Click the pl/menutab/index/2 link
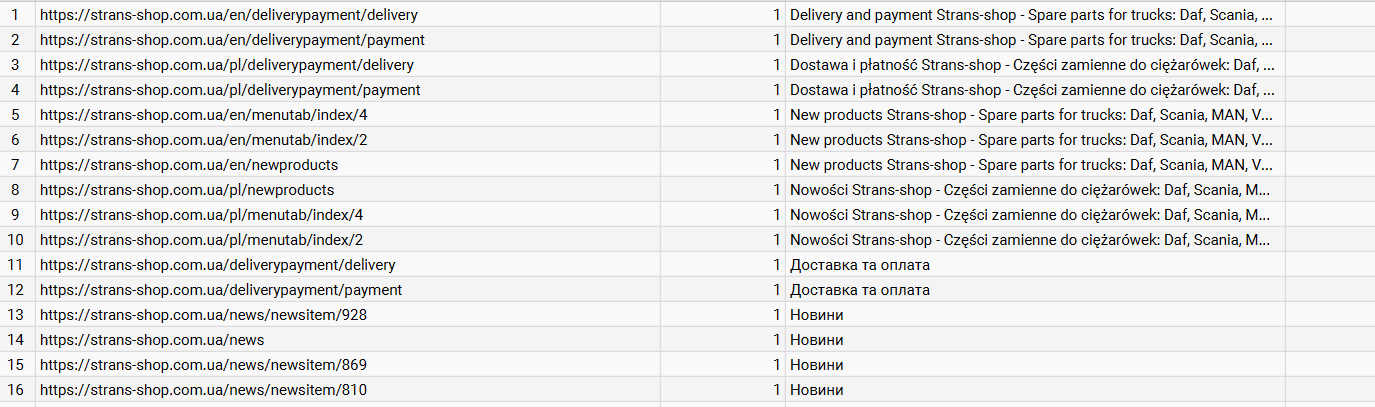 (201, 240)
